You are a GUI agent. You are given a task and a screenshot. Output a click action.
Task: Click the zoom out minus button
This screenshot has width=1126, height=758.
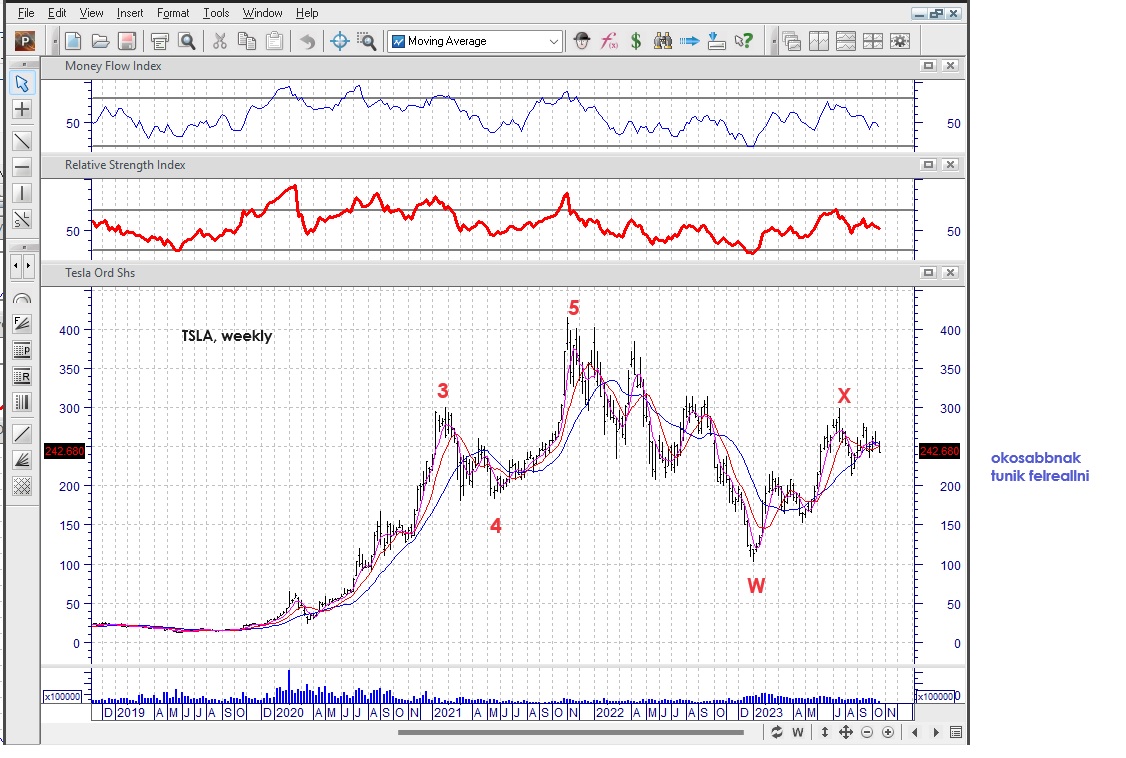point(866,733)
